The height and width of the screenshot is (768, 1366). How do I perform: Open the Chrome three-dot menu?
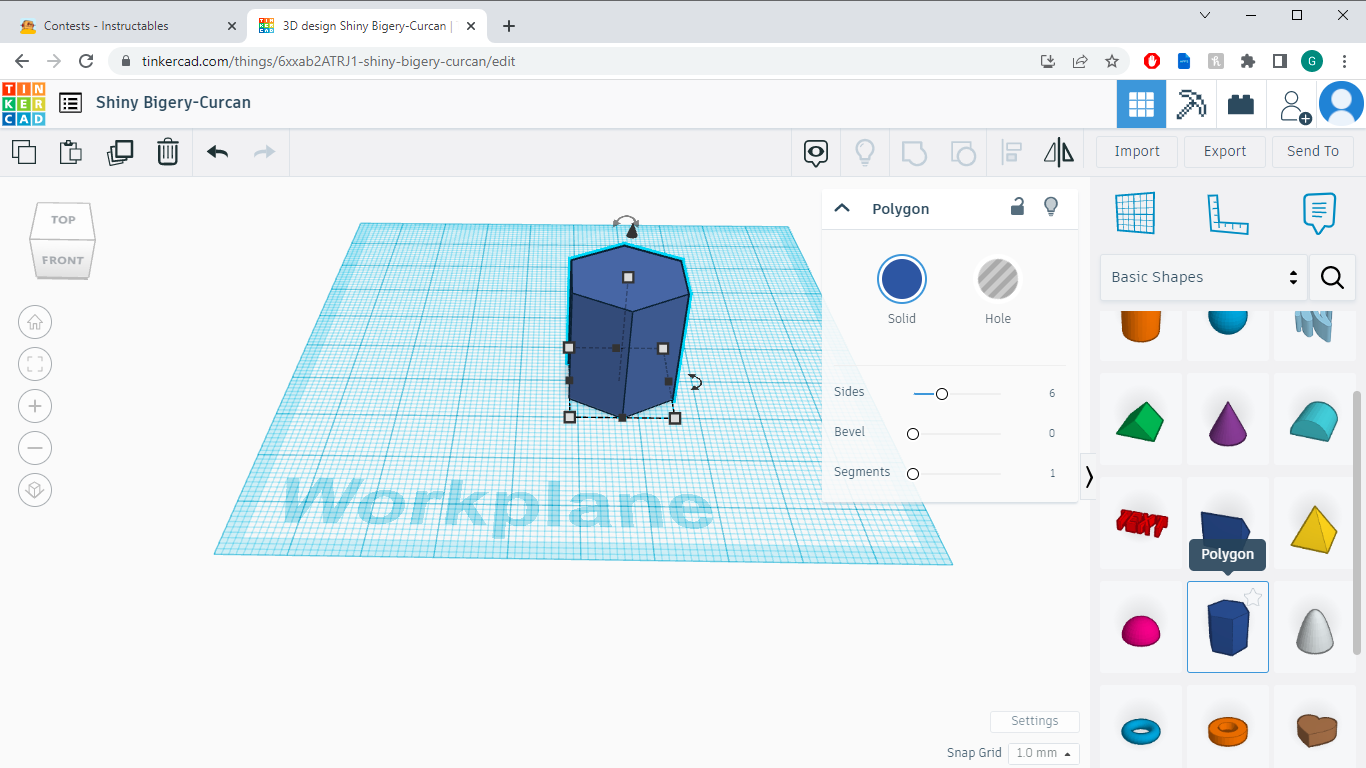(x=1345, y=61)
